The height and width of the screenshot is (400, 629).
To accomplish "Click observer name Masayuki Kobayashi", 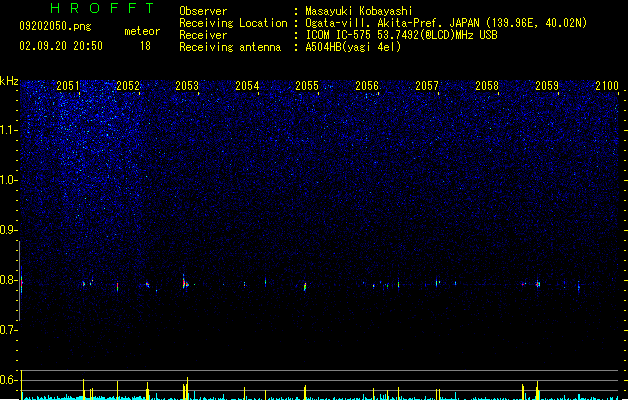I will tap(359, 11).
